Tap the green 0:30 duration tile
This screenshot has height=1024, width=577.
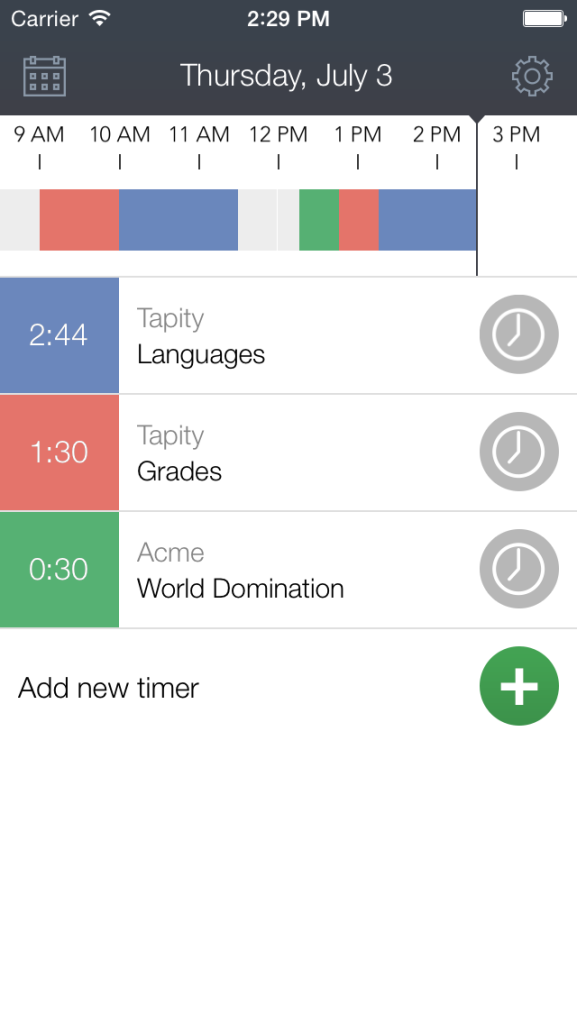59,569
